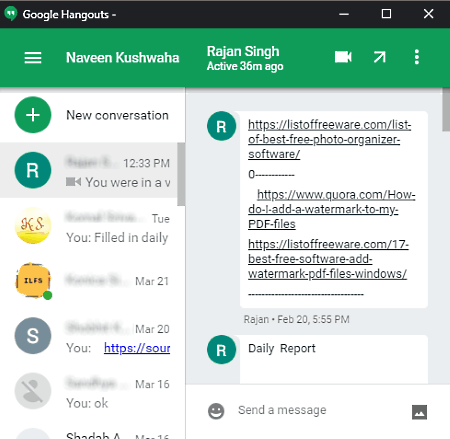Click the Rajan Singh contact name header
Image resolution: width=450 pixels, height=439 pixels.
coord(243,51)
